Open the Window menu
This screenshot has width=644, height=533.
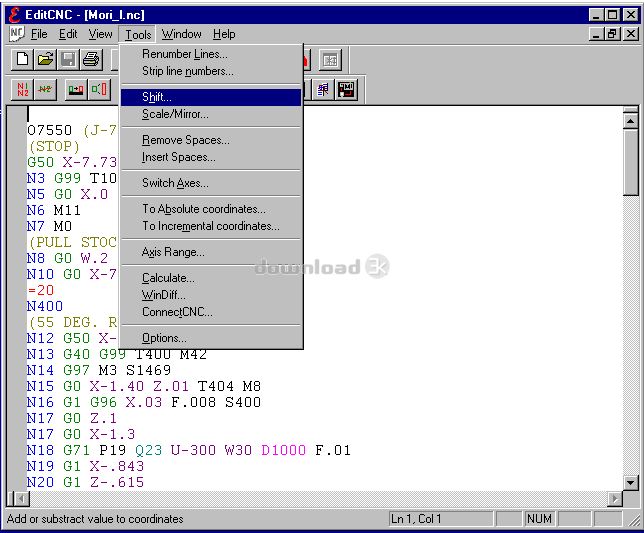[x=182, y=34]
